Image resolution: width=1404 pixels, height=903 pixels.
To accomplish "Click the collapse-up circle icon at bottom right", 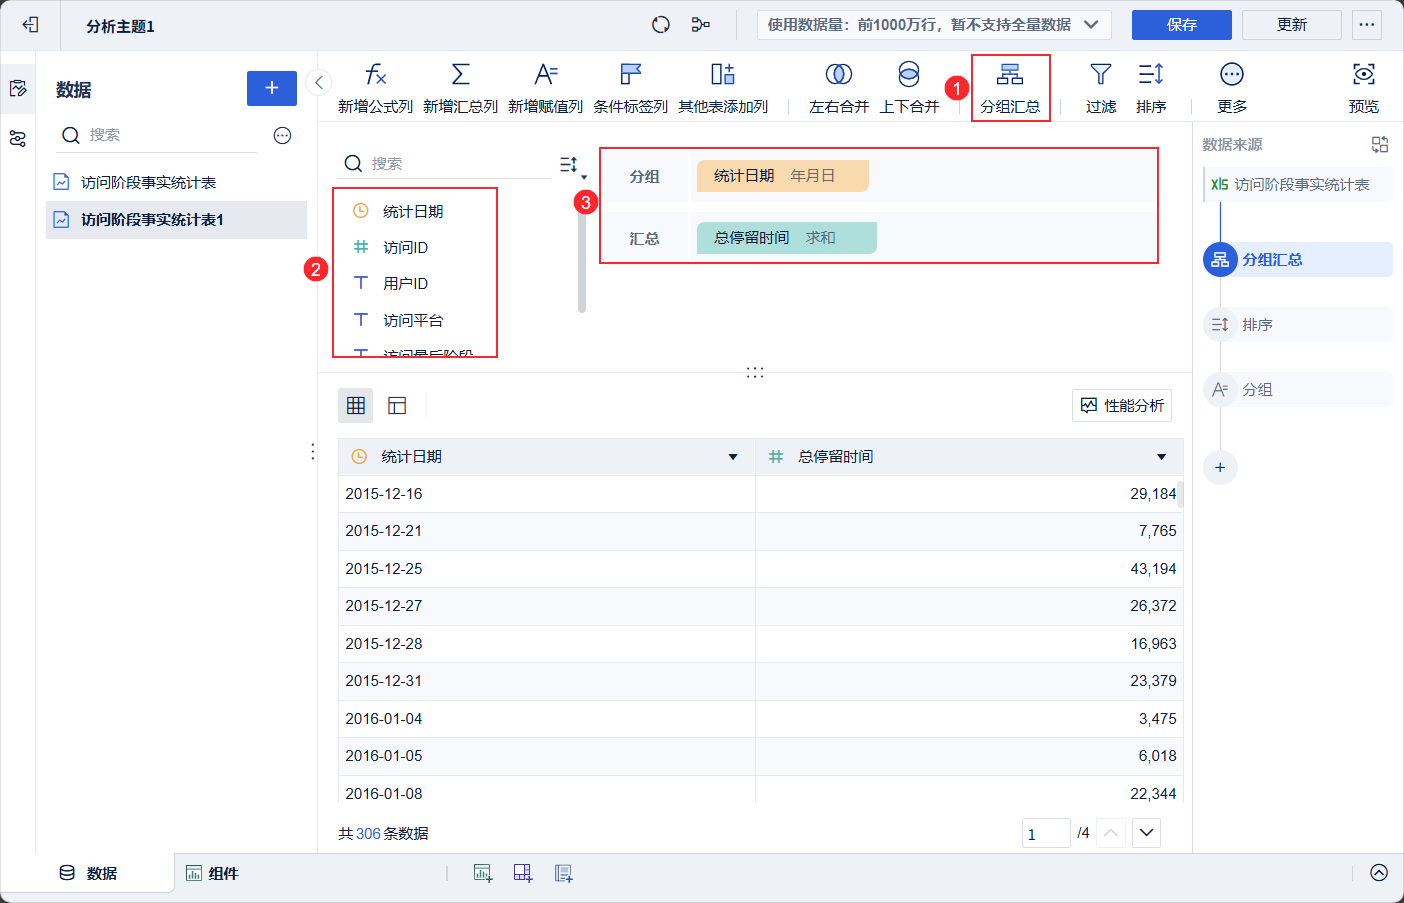I will tap(1379, 873).
